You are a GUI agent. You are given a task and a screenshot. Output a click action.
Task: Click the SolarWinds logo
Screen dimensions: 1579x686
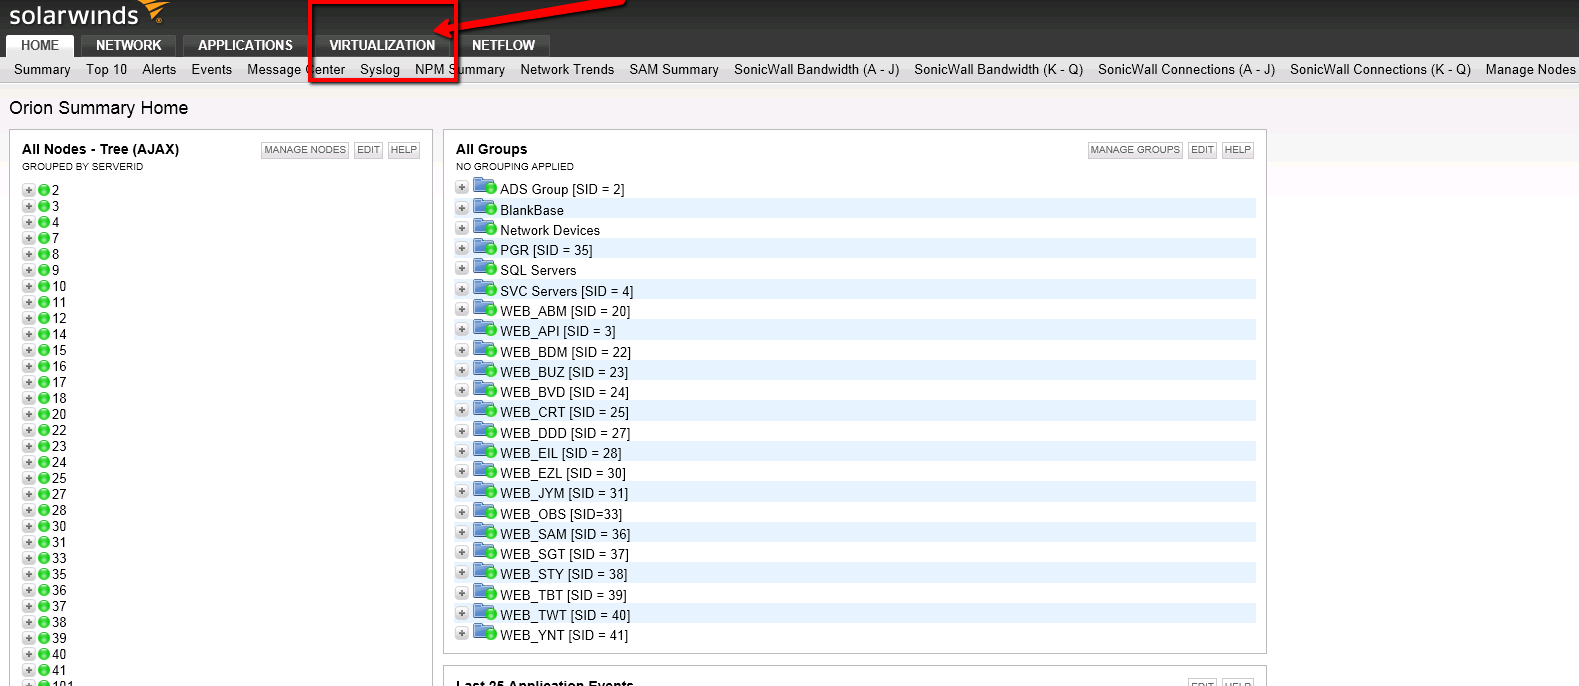88,13
